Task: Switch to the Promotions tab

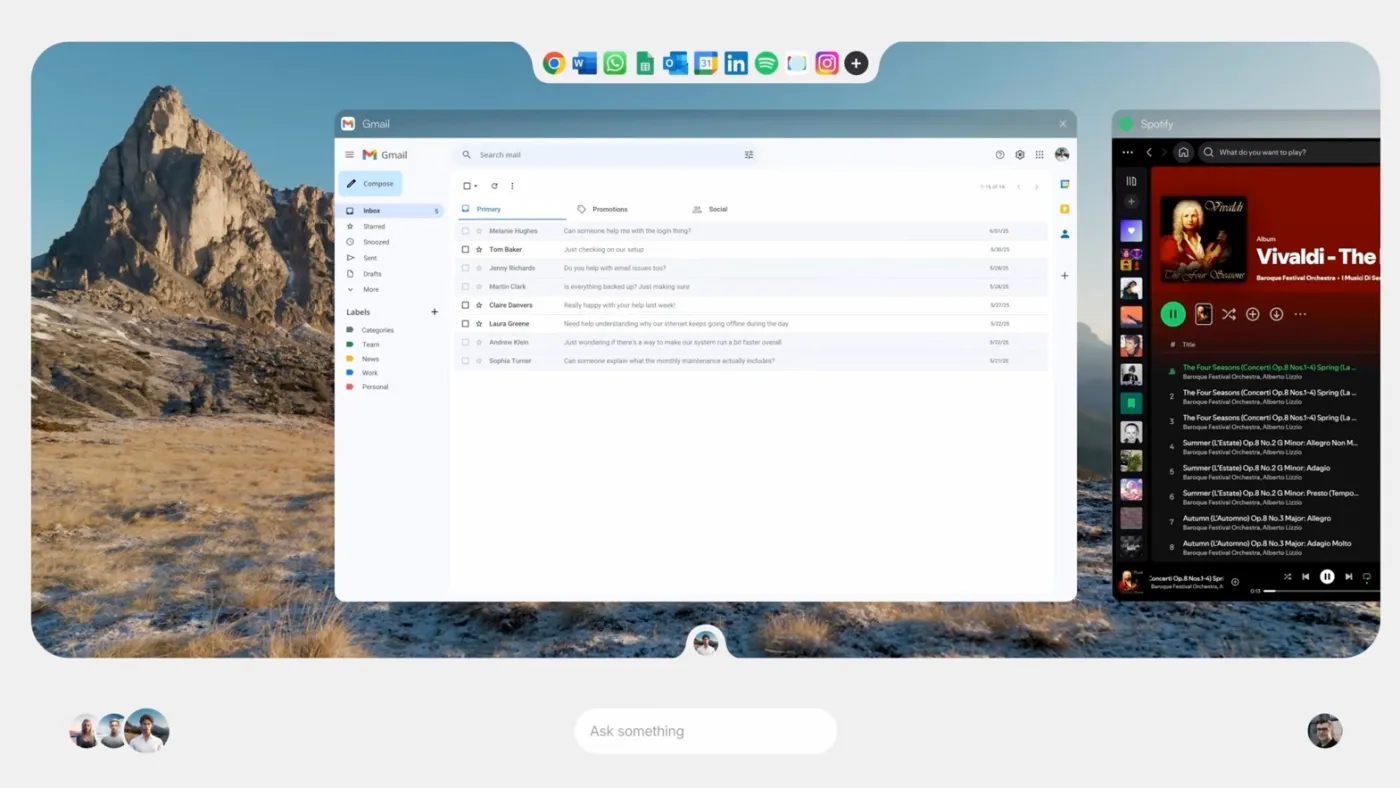Action: pyautogui.click(x=609, y=209)
